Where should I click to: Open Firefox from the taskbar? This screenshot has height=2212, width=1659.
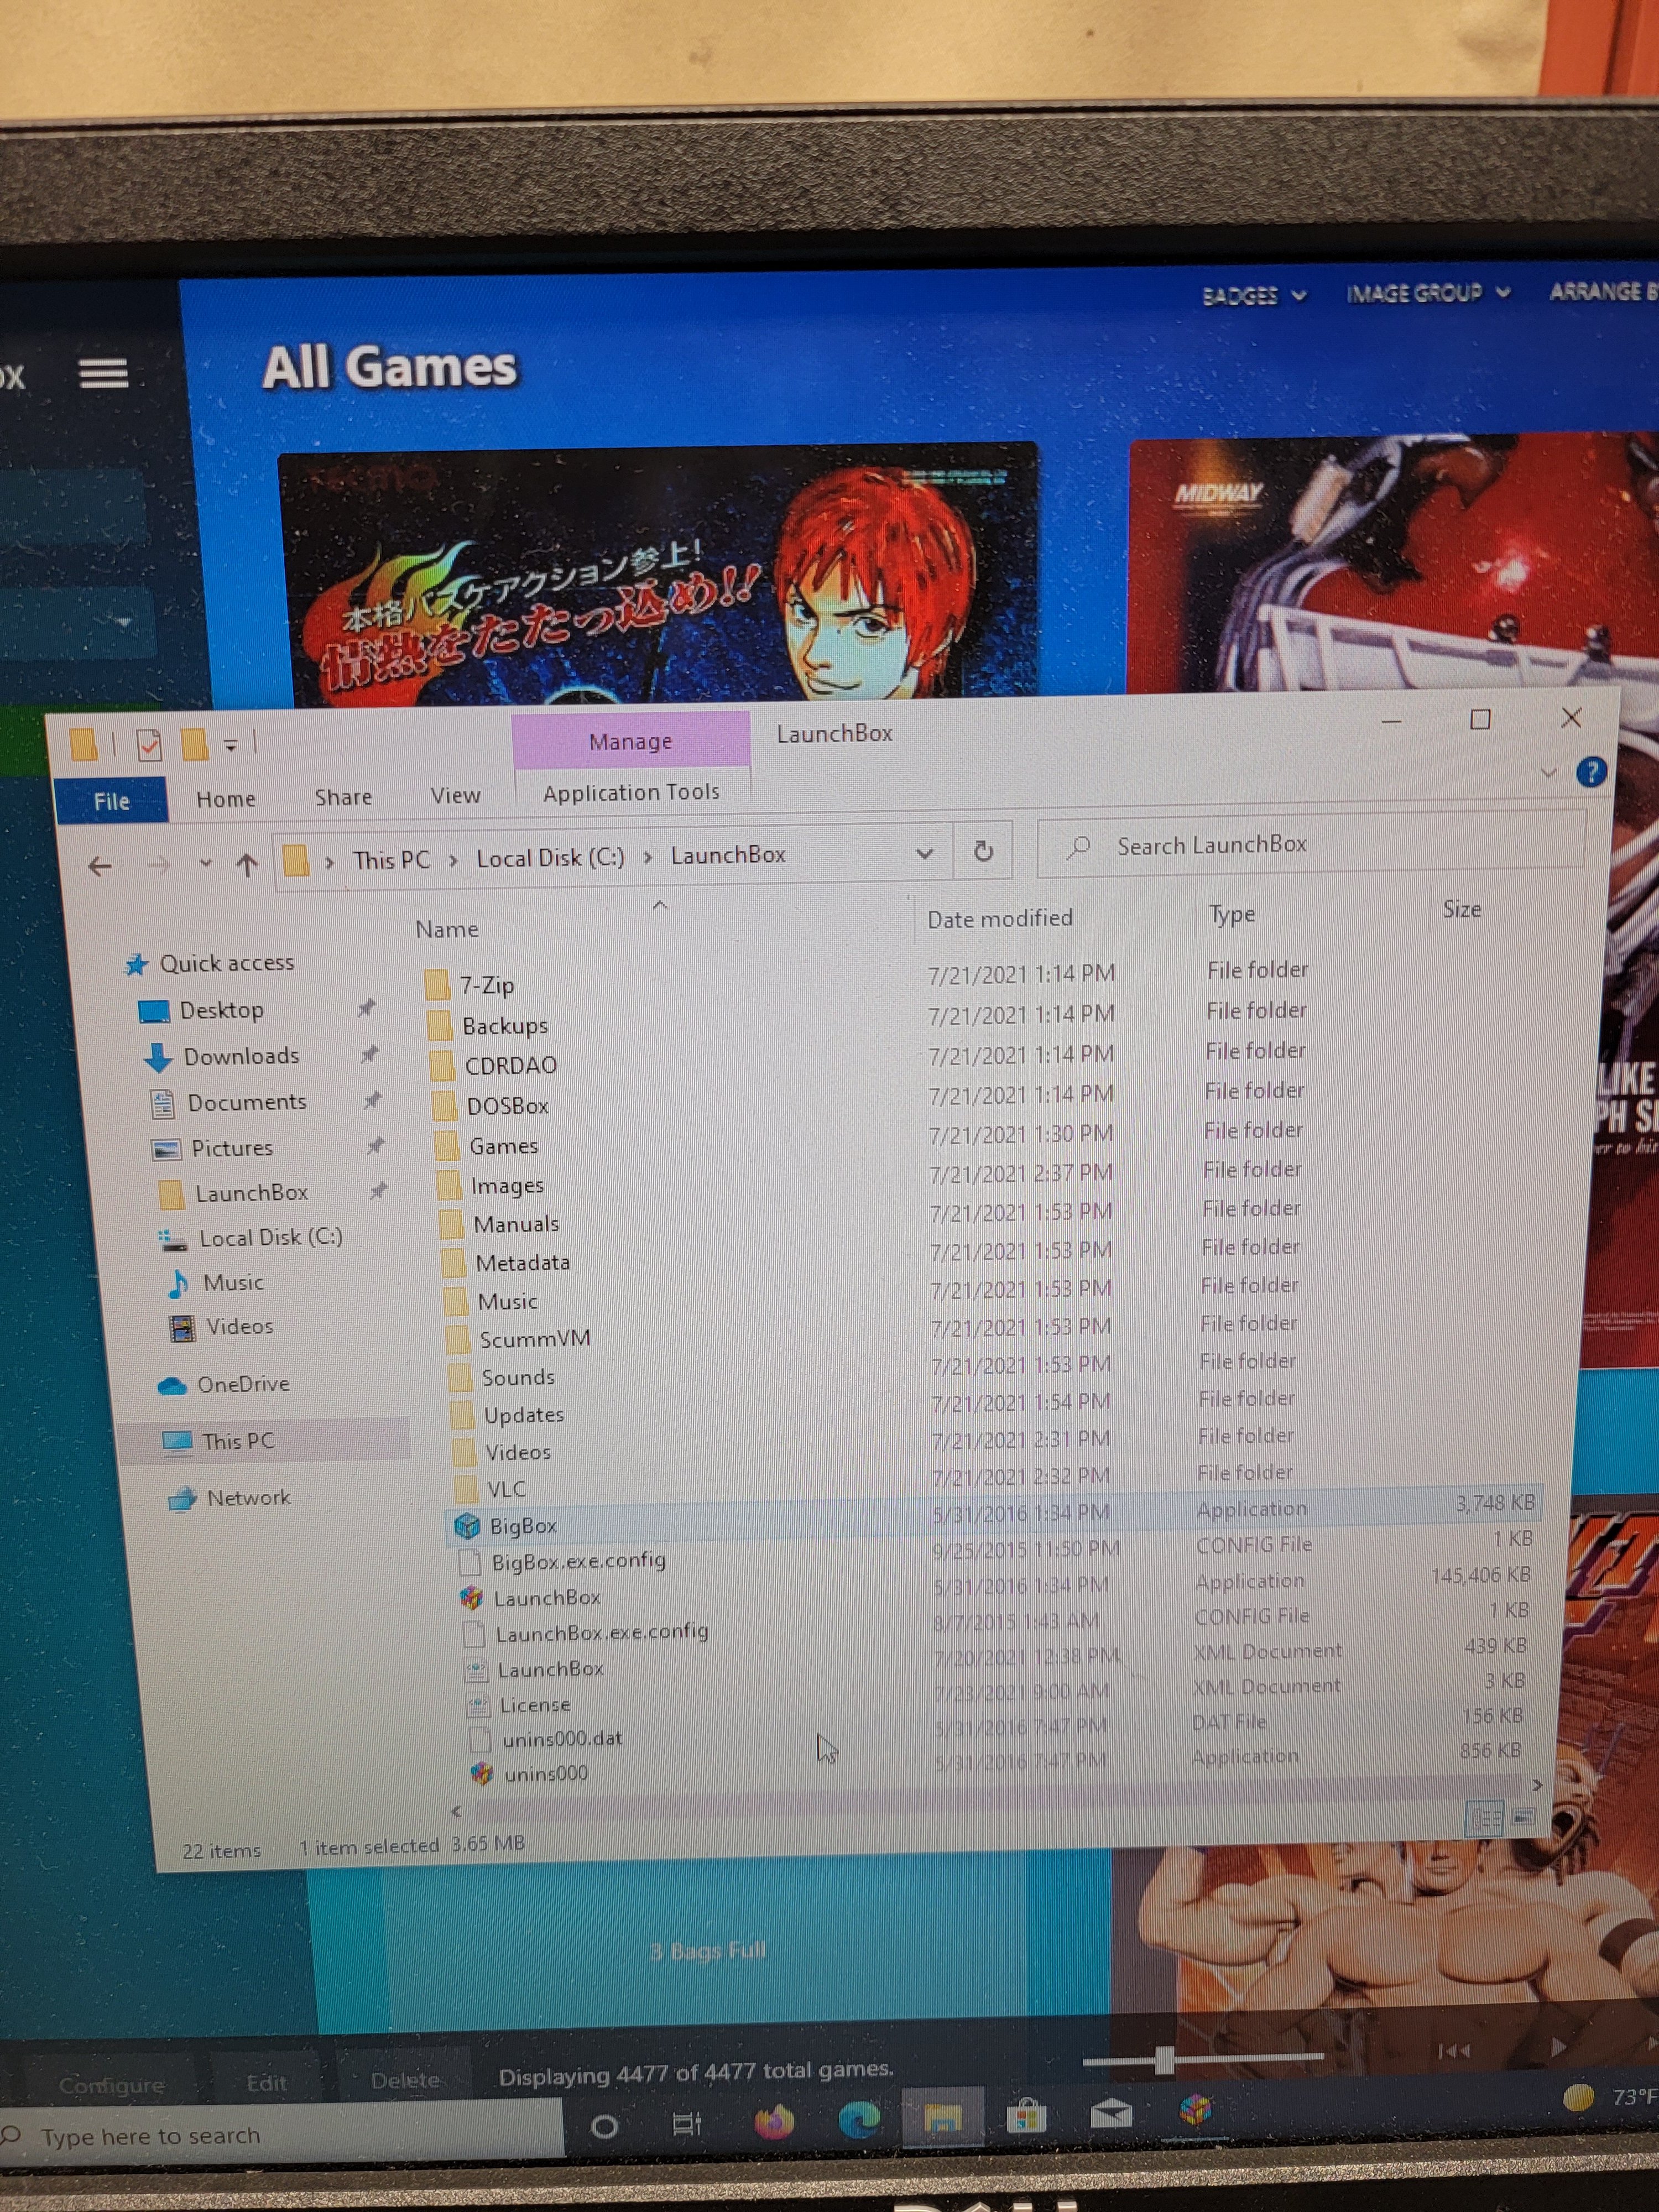coord(774,2120)
